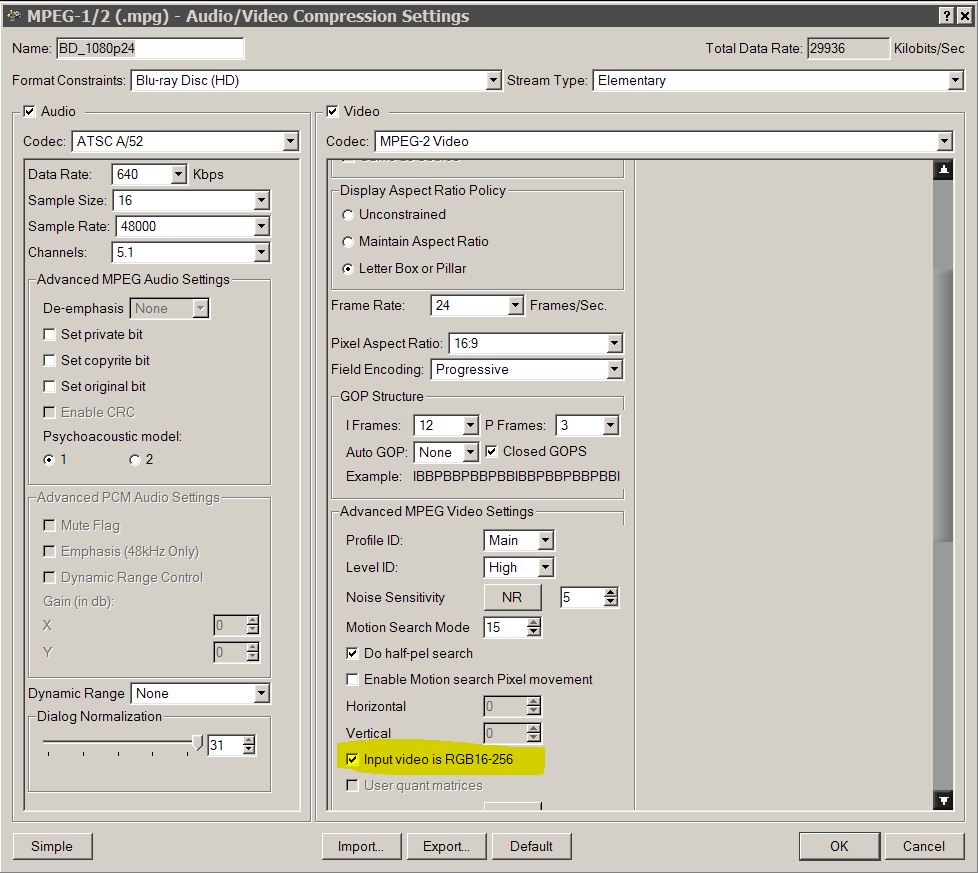
Task: Open Stream Type dropdown
Action: 955,80
